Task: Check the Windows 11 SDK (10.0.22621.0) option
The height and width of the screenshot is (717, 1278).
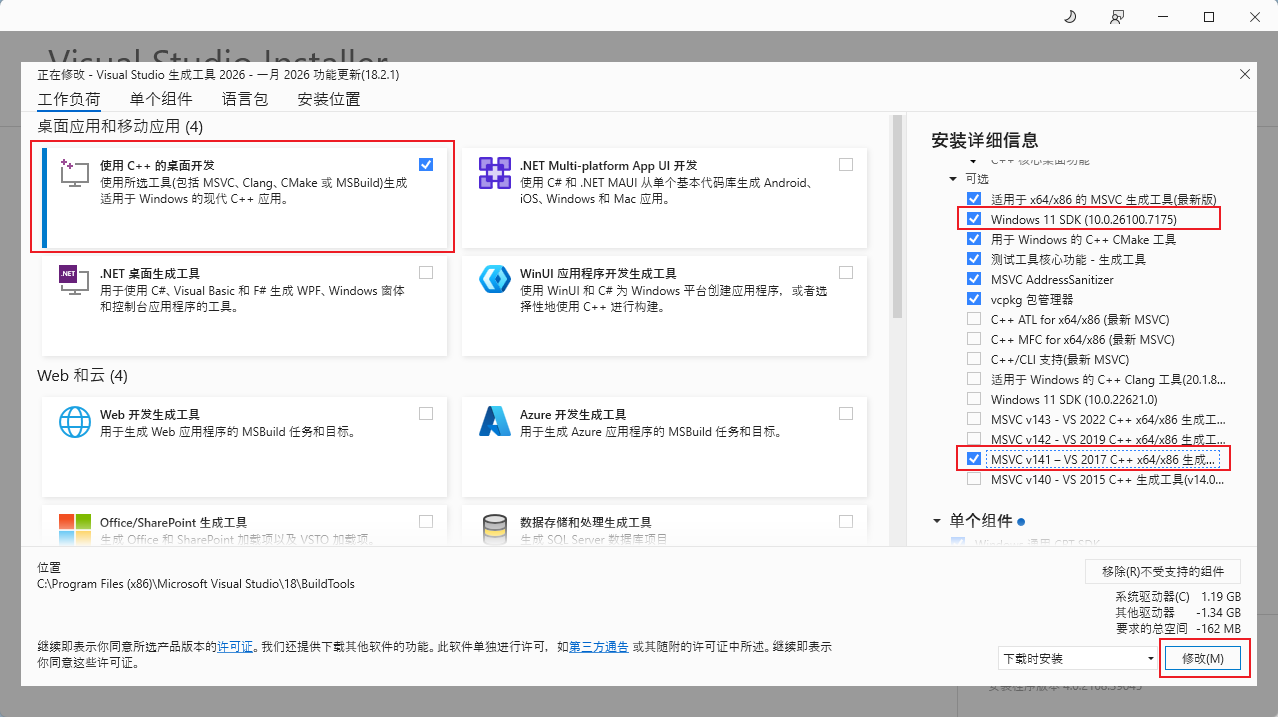Action: point(974,399)
